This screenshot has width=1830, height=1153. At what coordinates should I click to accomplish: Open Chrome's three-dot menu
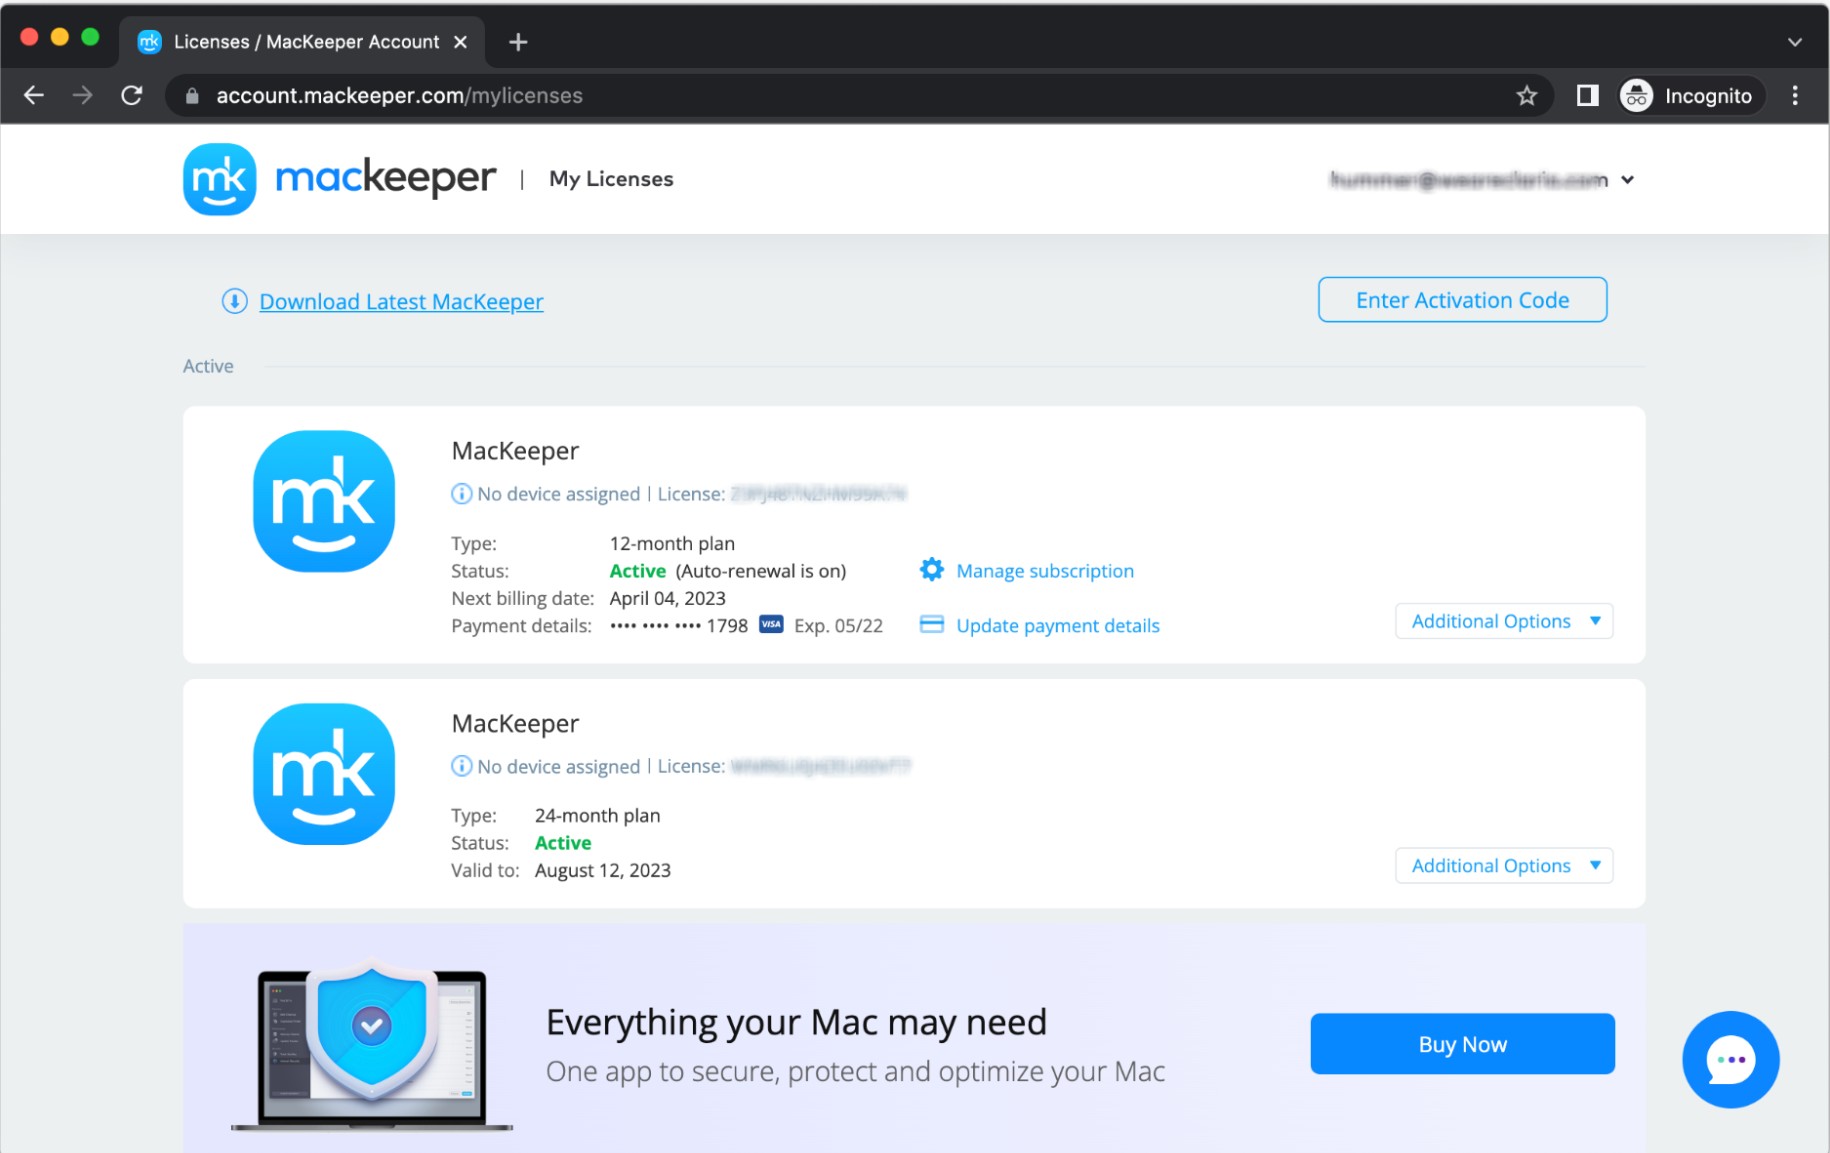click(x=1795, y=95)
